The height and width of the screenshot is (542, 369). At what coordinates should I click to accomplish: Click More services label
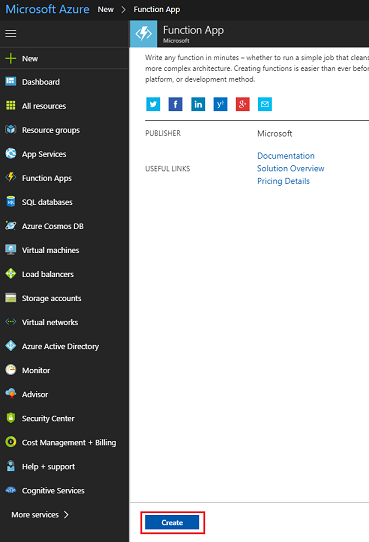[35, 515]
